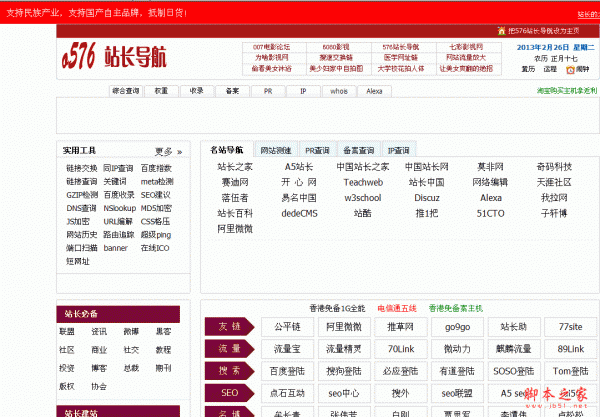Open the meta检测 tool
This screenshot has height=417, width=600.
tap(157, 182)
